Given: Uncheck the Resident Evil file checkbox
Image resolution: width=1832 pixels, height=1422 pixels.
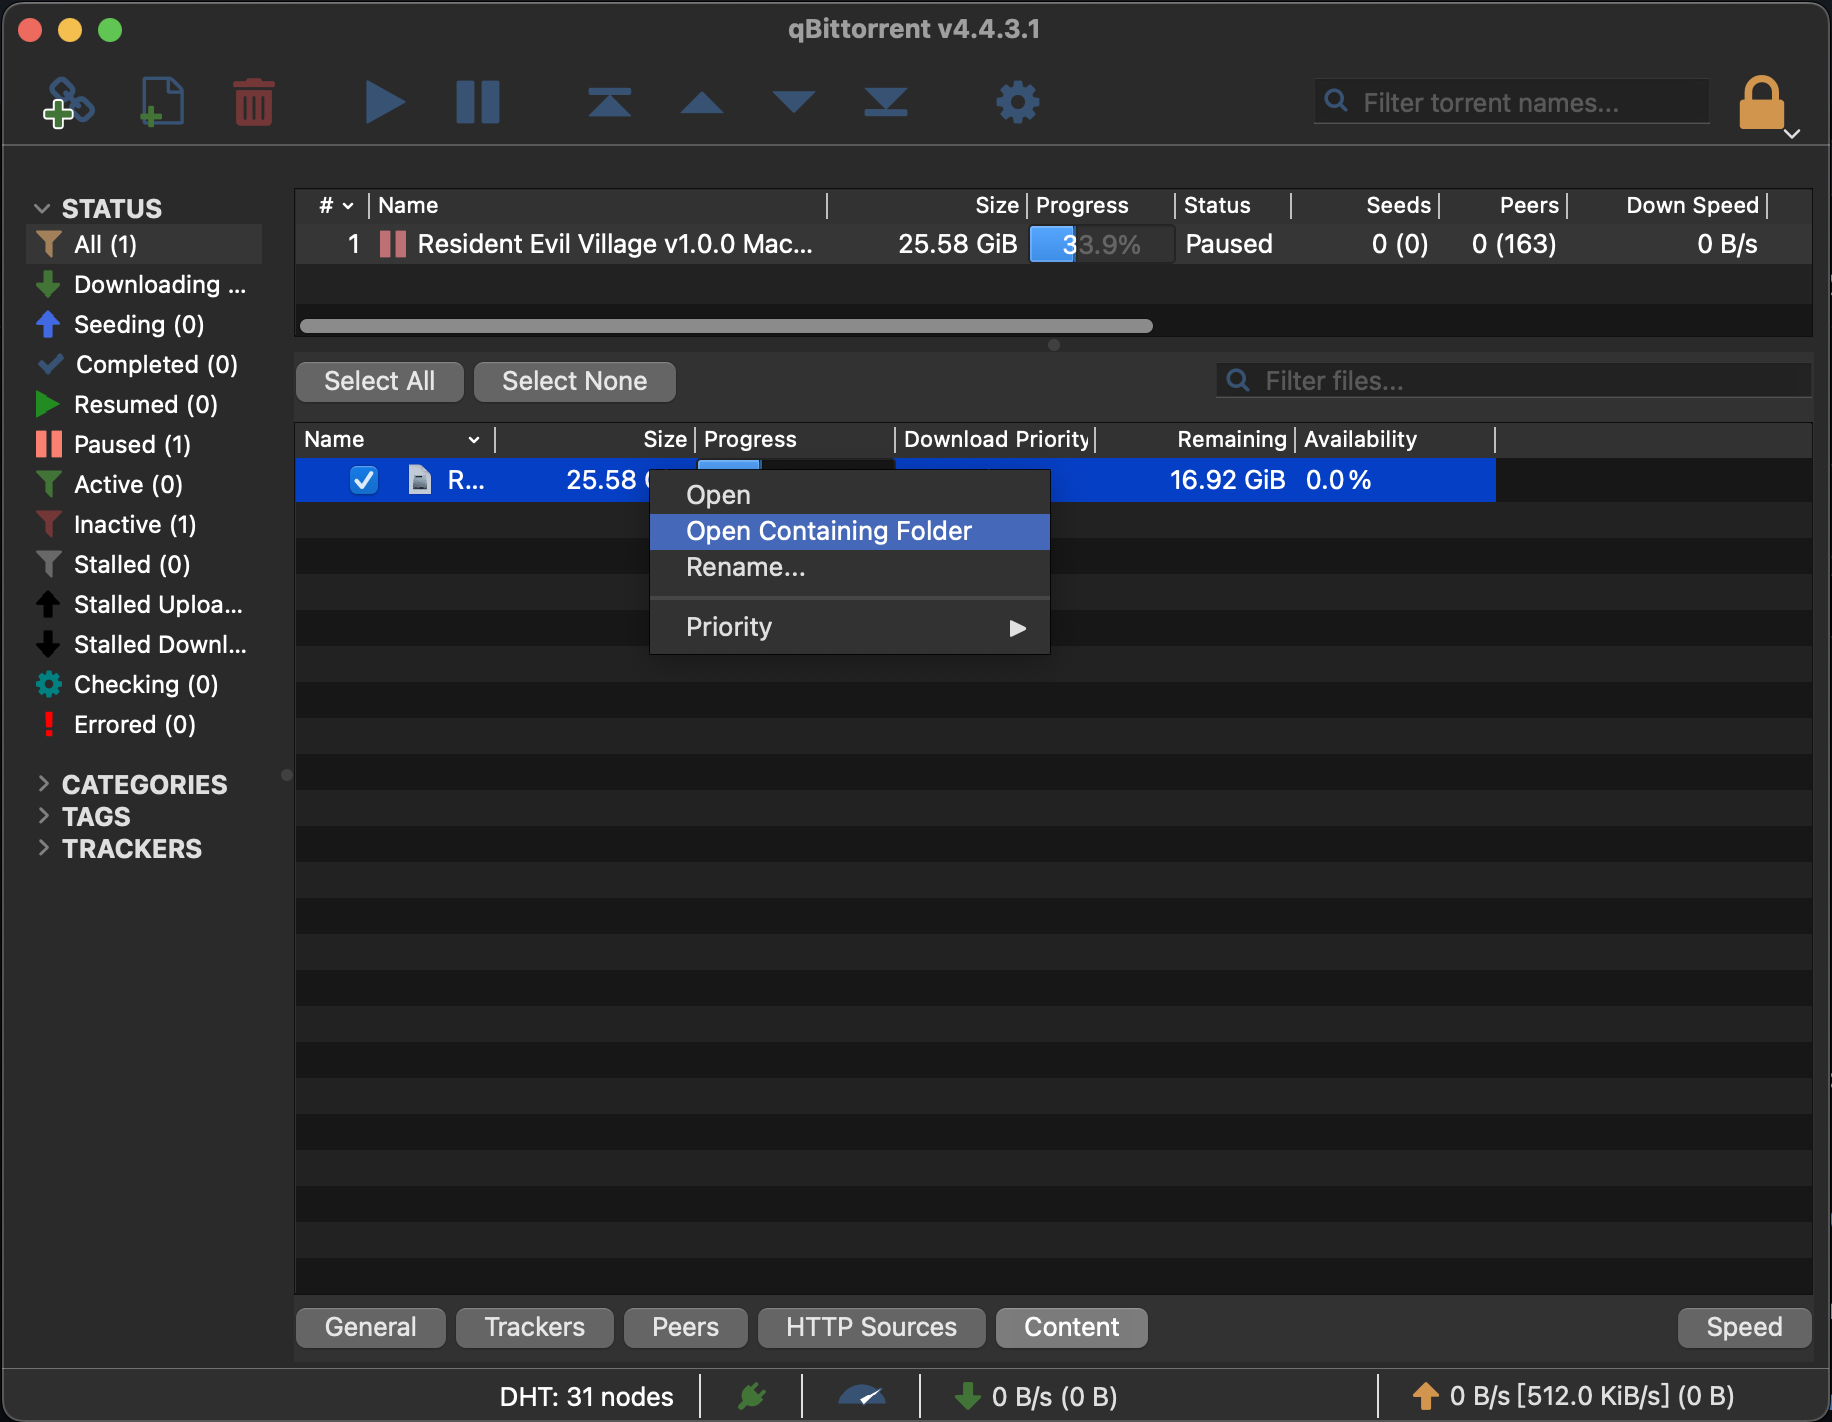Looking at the screenshot, I should [x=364, y=480].
